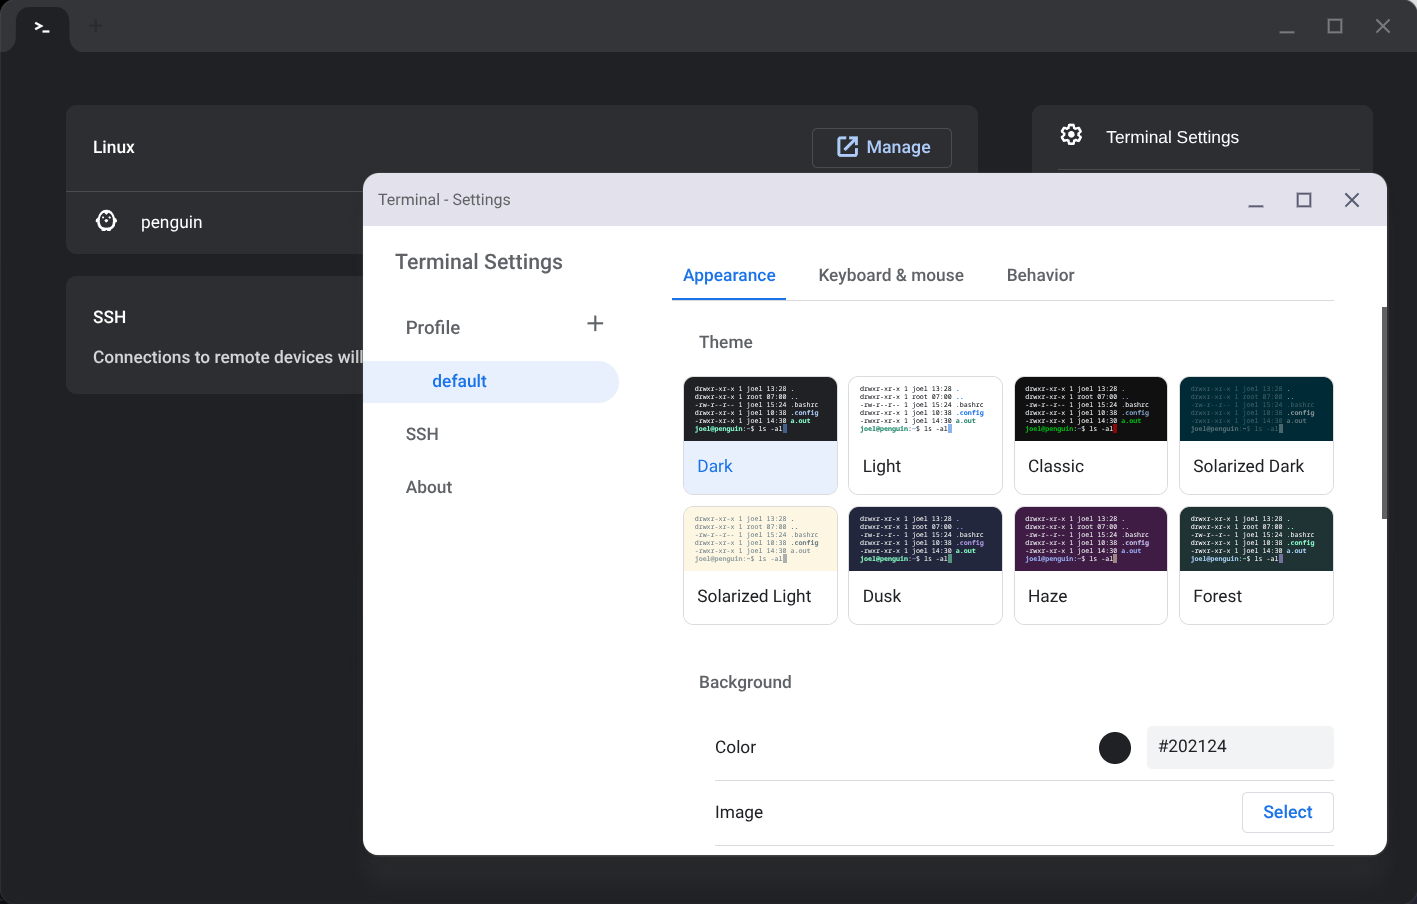
Task: Open a new terminal tab with plus
Action: (96, 26)
